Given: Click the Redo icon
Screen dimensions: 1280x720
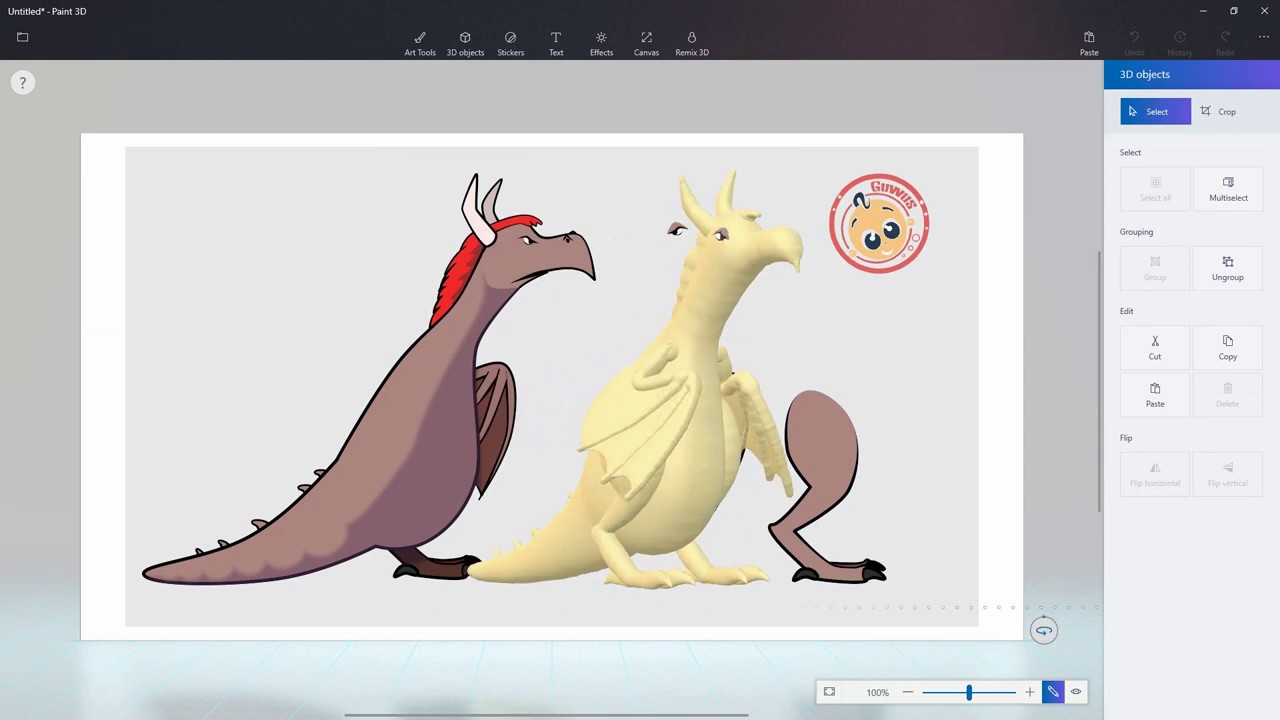Looking at the screenshot, I should tap(1225, 44).
